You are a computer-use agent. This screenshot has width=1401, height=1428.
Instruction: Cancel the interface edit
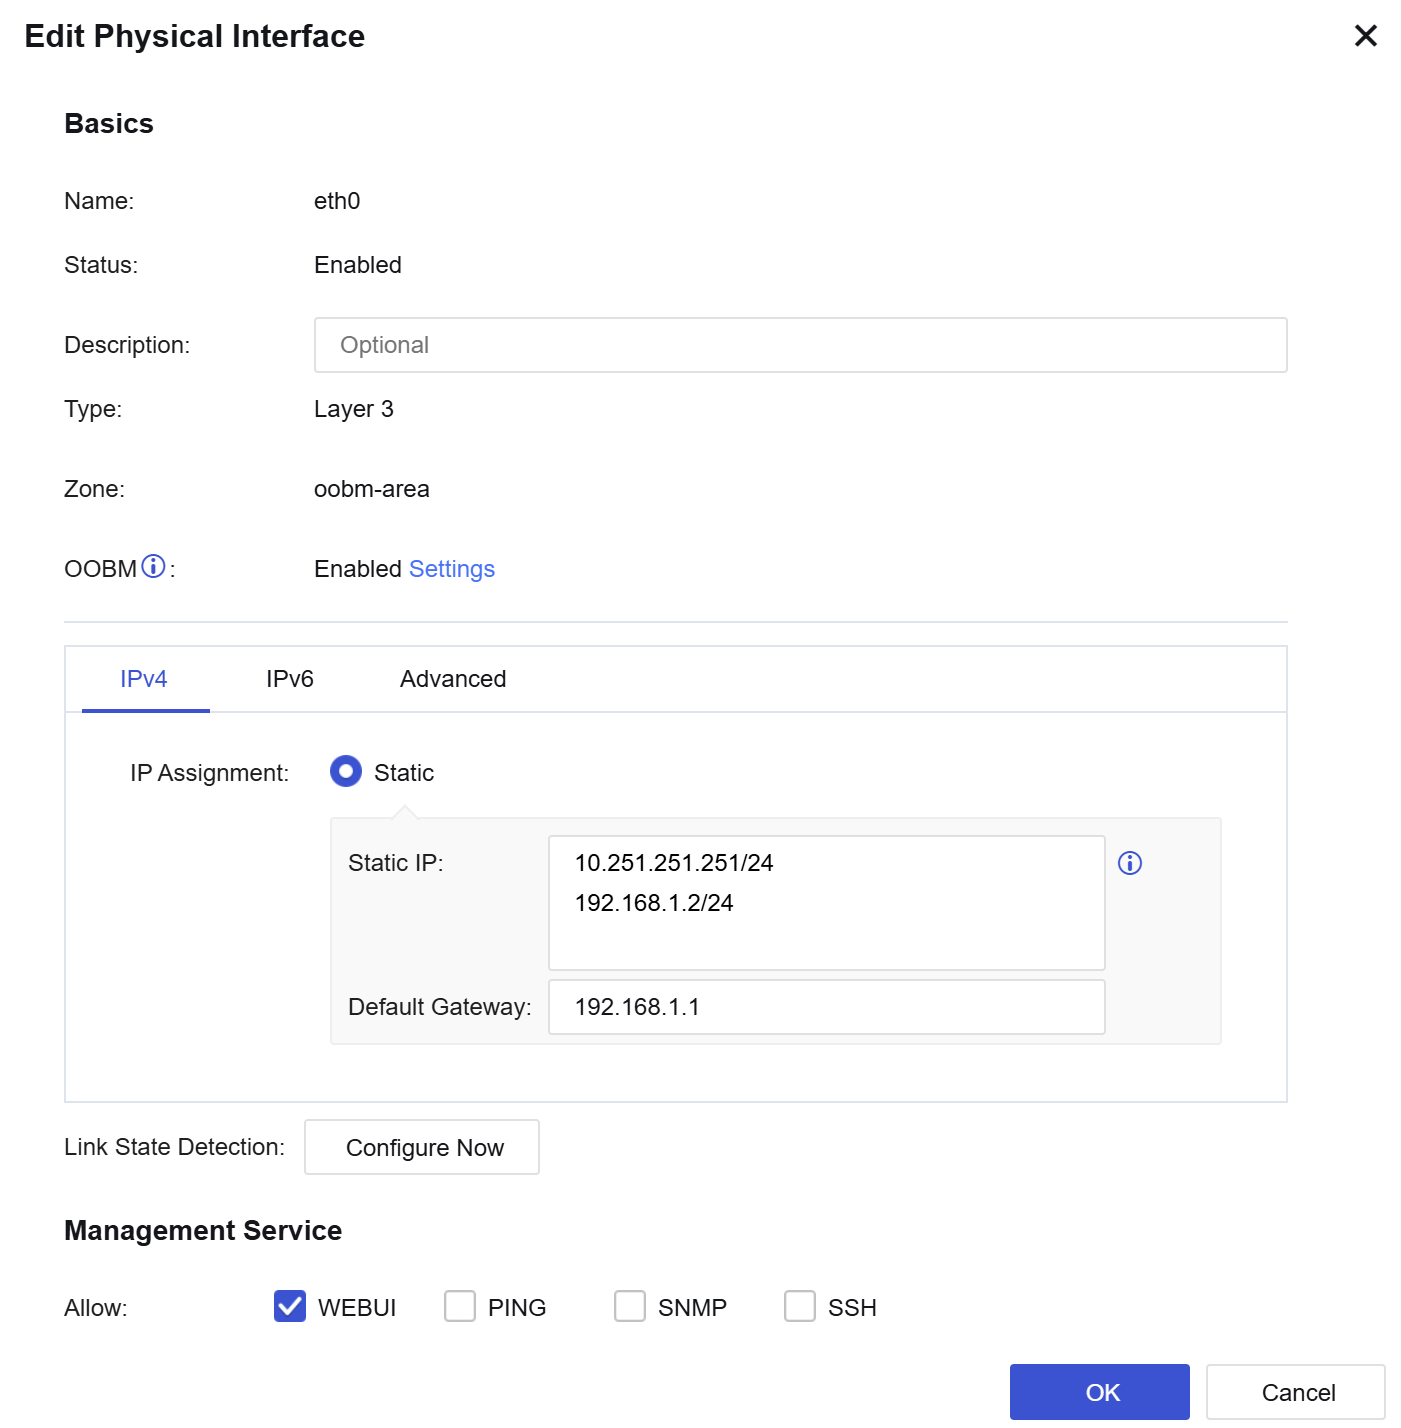(1296, 1392)
